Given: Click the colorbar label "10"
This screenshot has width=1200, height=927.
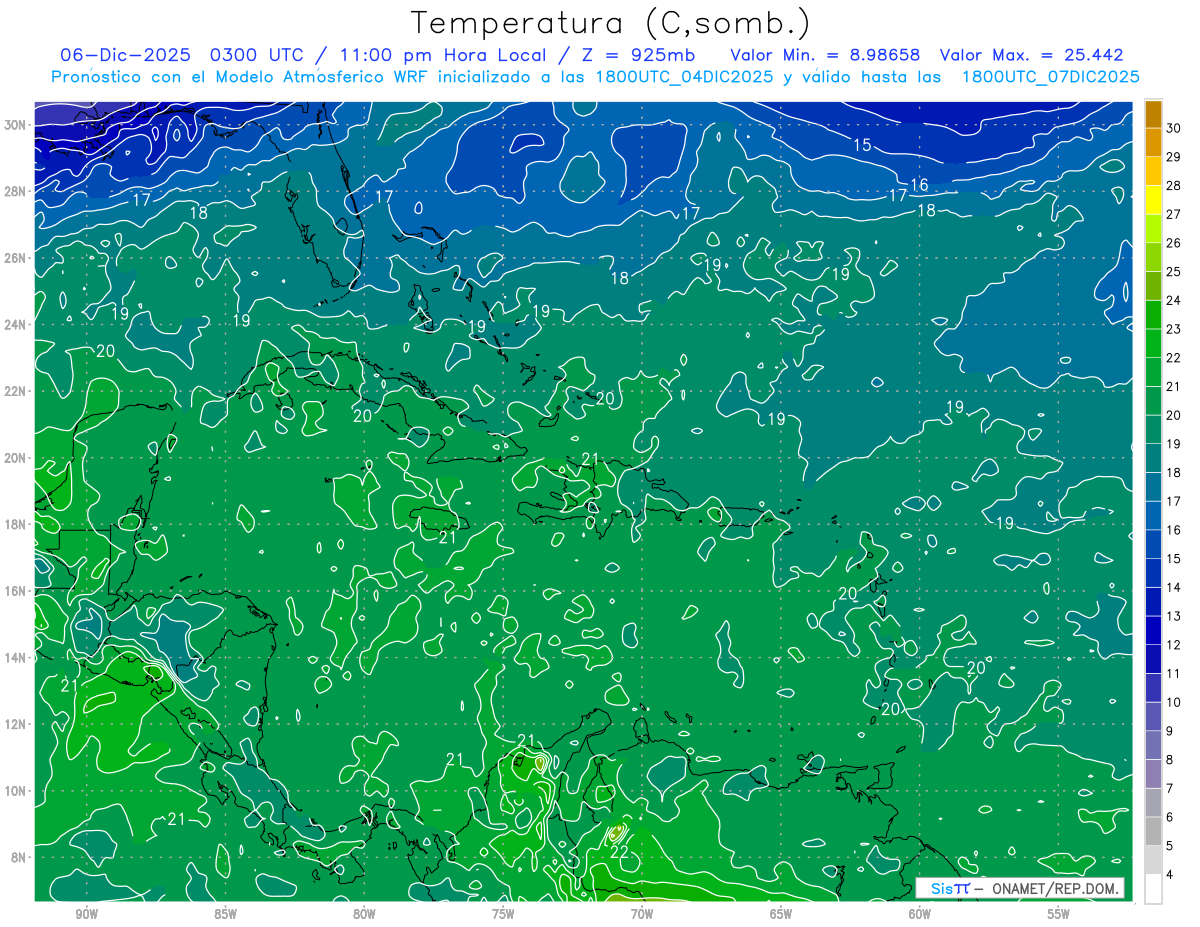Looking at the screenshot, I should coord(1174,703).
